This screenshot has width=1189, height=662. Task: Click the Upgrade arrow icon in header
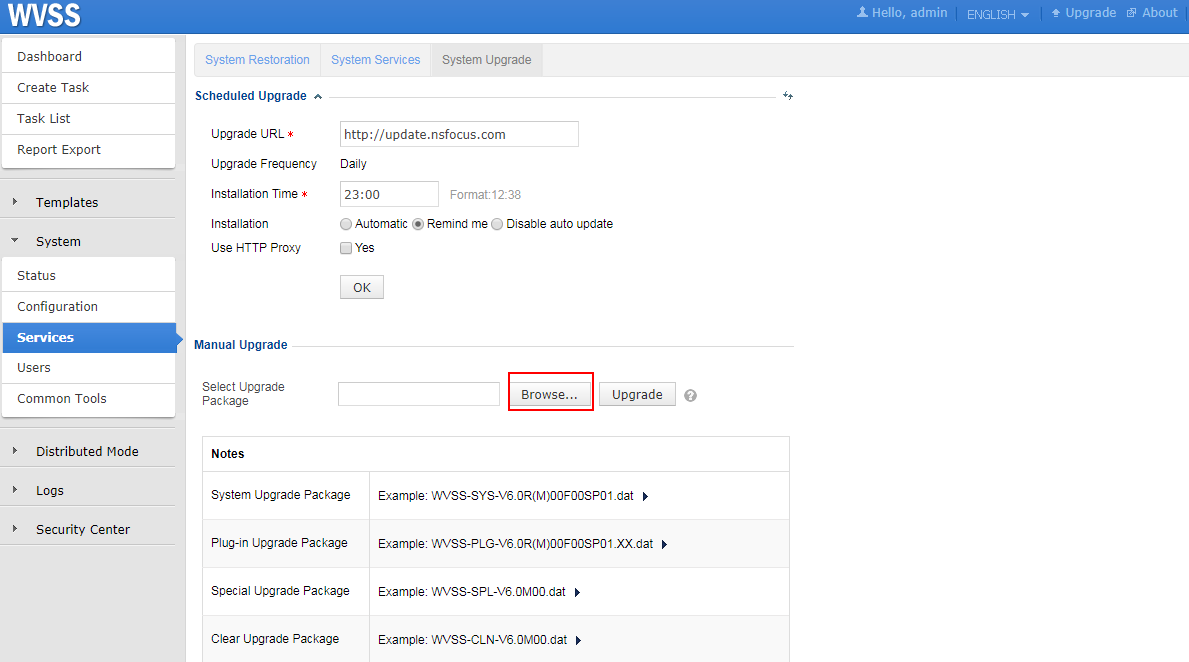click(x=1055, y=13)
